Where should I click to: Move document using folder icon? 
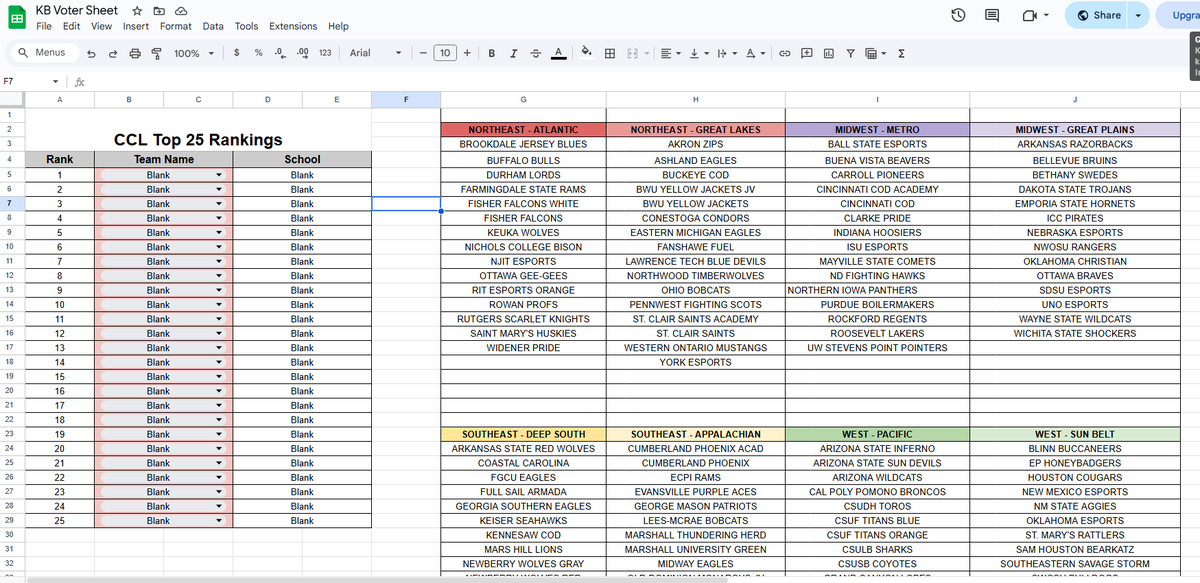tap(159, 10)
